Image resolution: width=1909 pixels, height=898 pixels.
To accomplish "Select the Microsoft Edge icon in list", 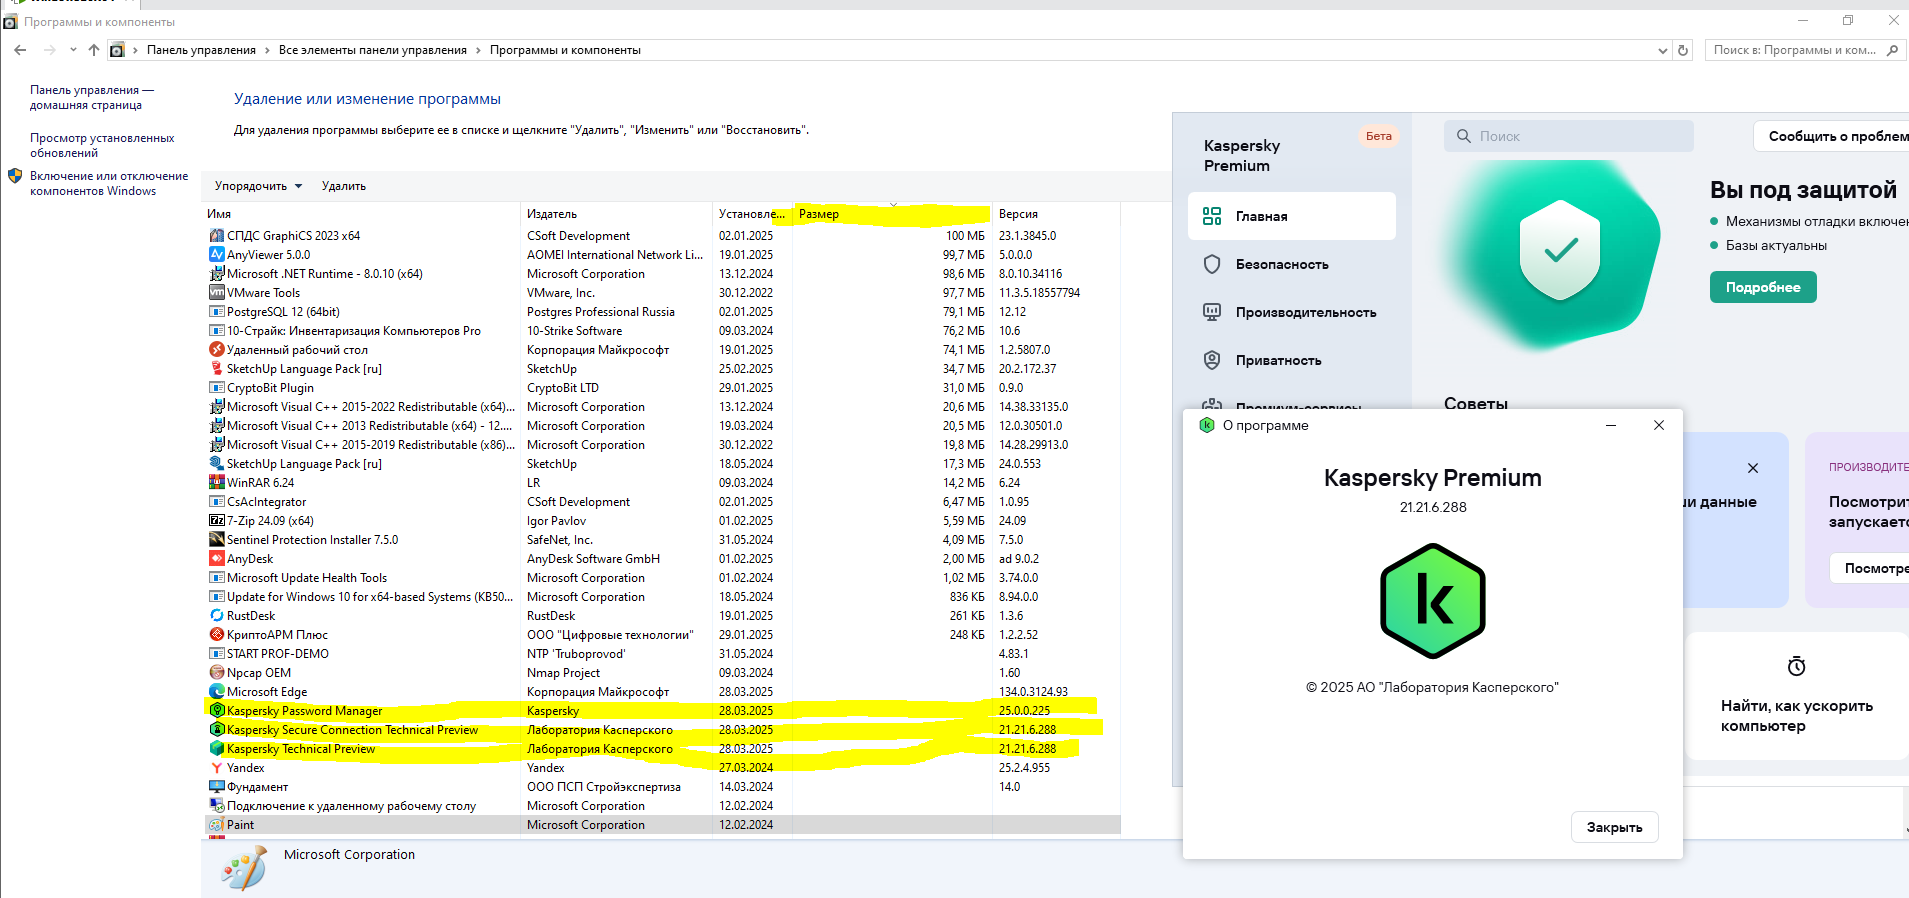I will click(216, 692).
